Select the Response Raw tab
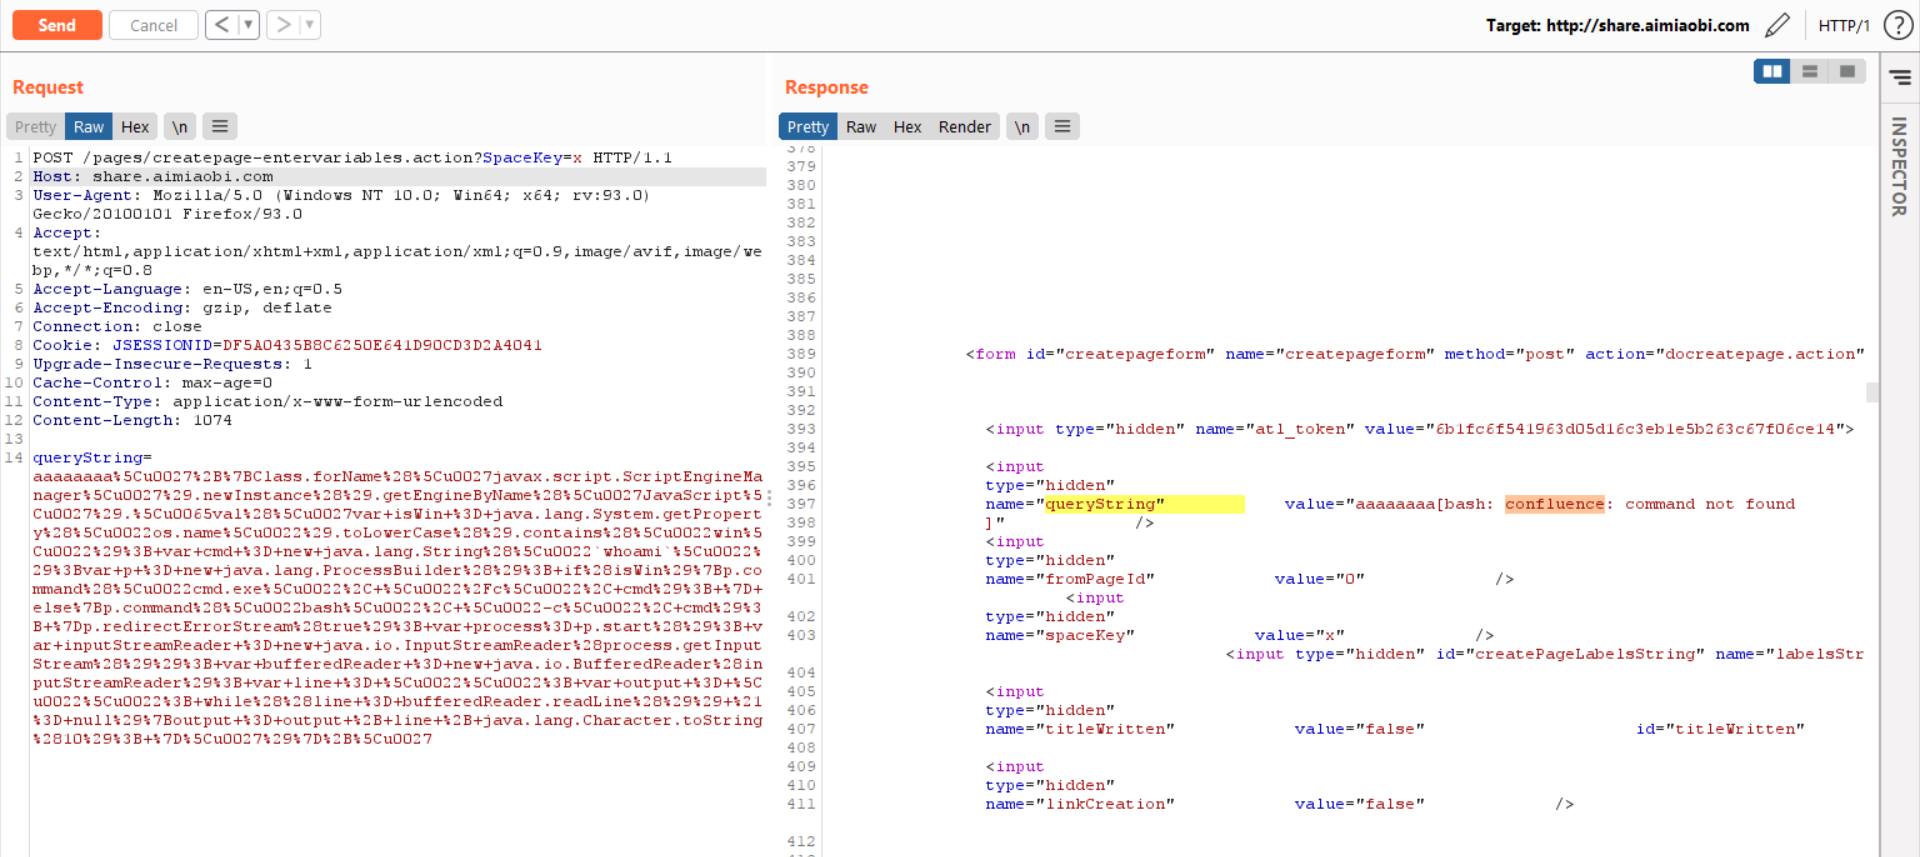Viewport: 1920px width, 857px height. pyautogui.click(x=861, y=127)
